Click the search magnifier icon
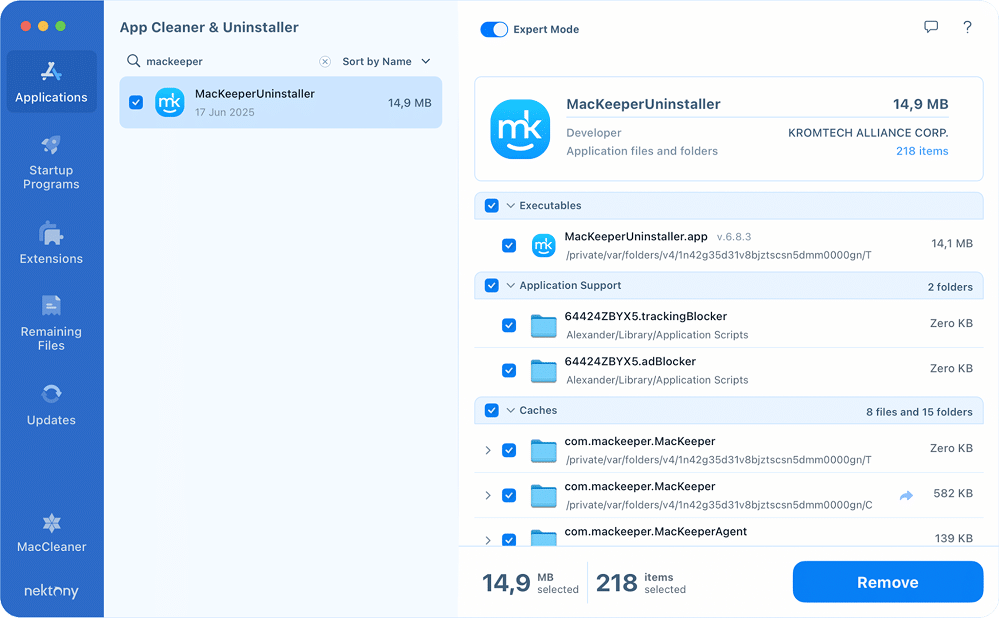999x618 pixels. 133,61
